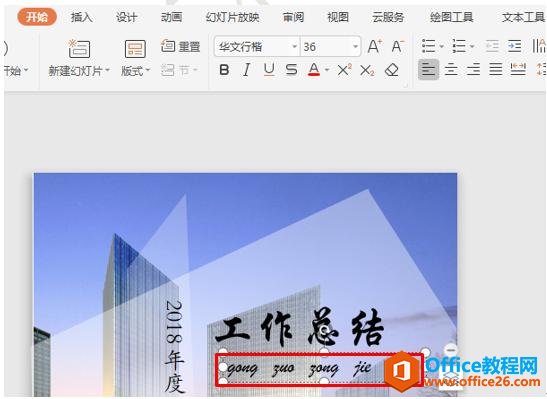Select align center
This screenshot has height=399, width=547.
451,70
